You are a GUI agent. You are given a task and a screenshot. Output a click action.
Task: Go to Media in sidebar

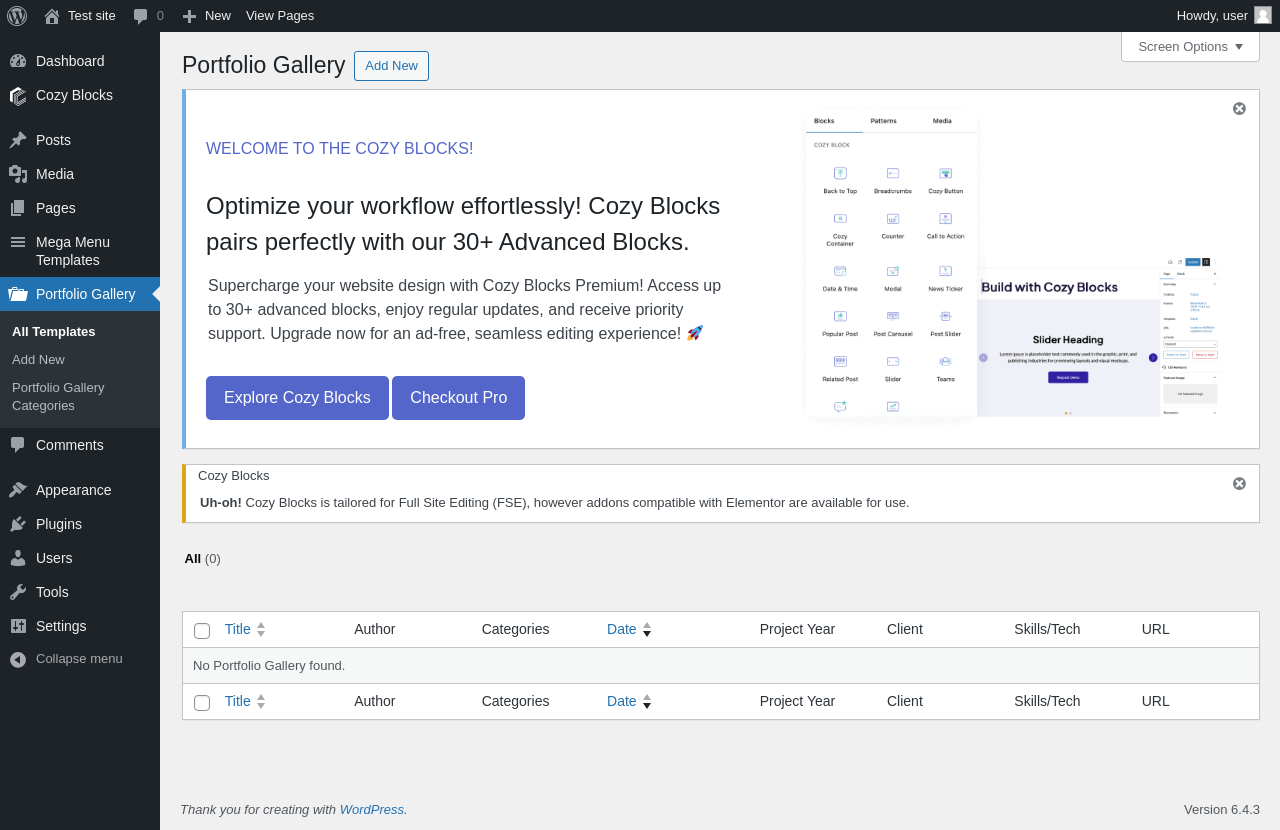coord(80,174)
